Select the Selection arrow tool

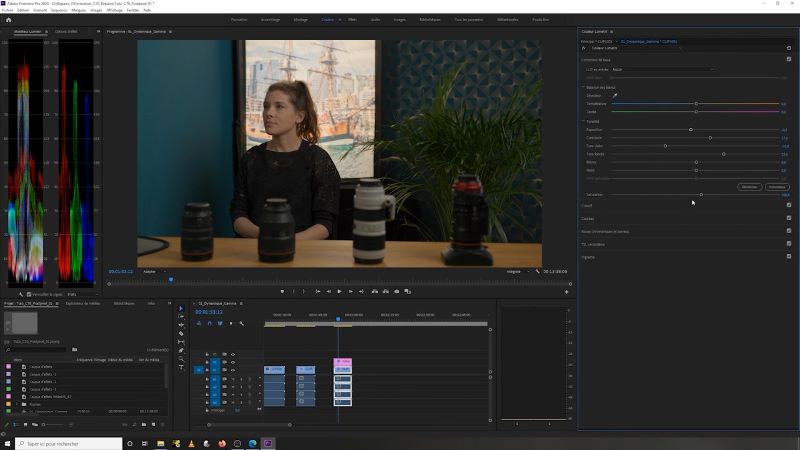tap(181, 308)
